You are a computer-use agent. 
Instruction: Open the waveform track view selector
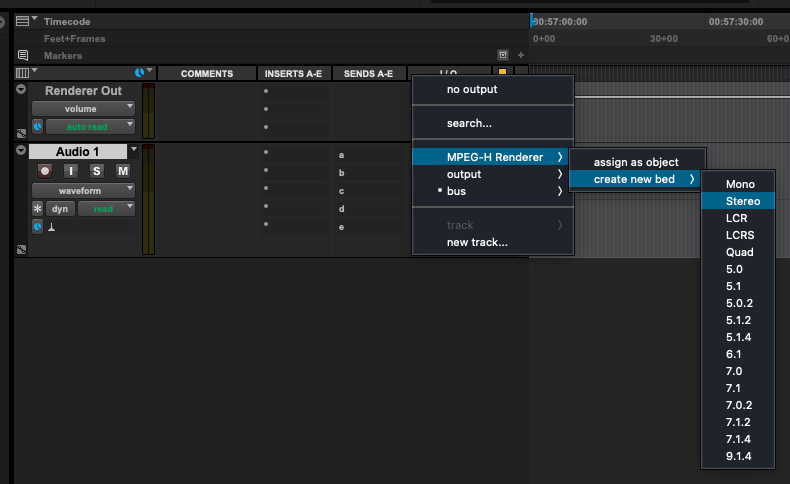(x=83, y=191)
